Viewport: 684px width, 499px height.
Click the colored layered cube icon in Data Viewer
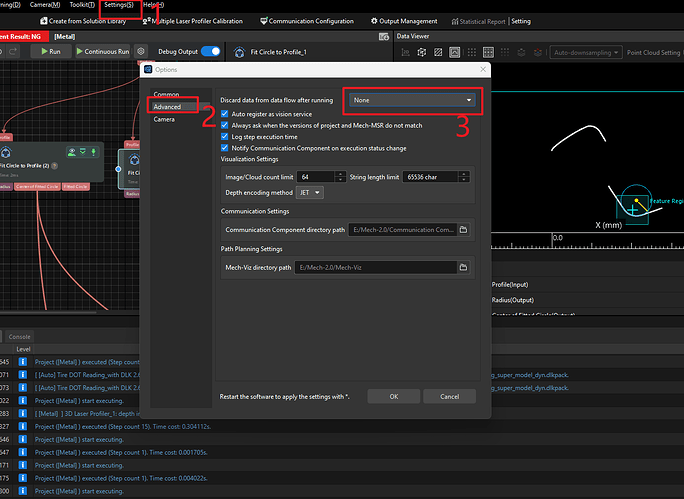(538, 52)
